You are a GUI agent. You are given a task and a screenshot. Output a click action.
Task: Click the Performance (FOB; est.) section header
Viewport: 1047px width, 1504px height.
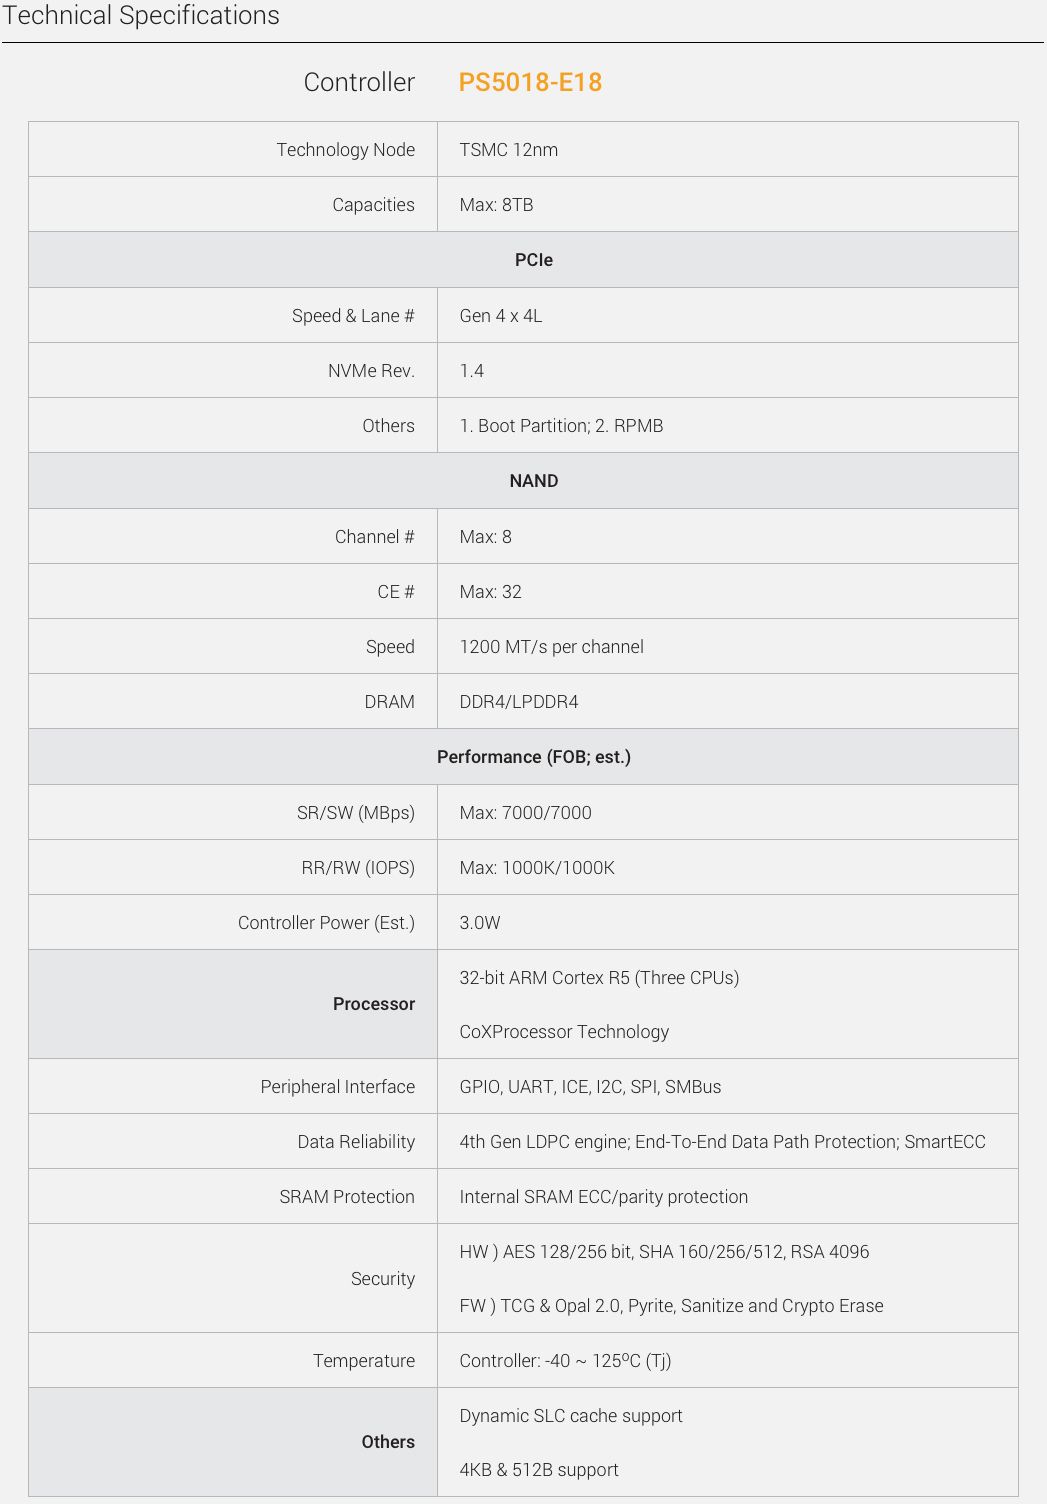[x=533, y=757]
